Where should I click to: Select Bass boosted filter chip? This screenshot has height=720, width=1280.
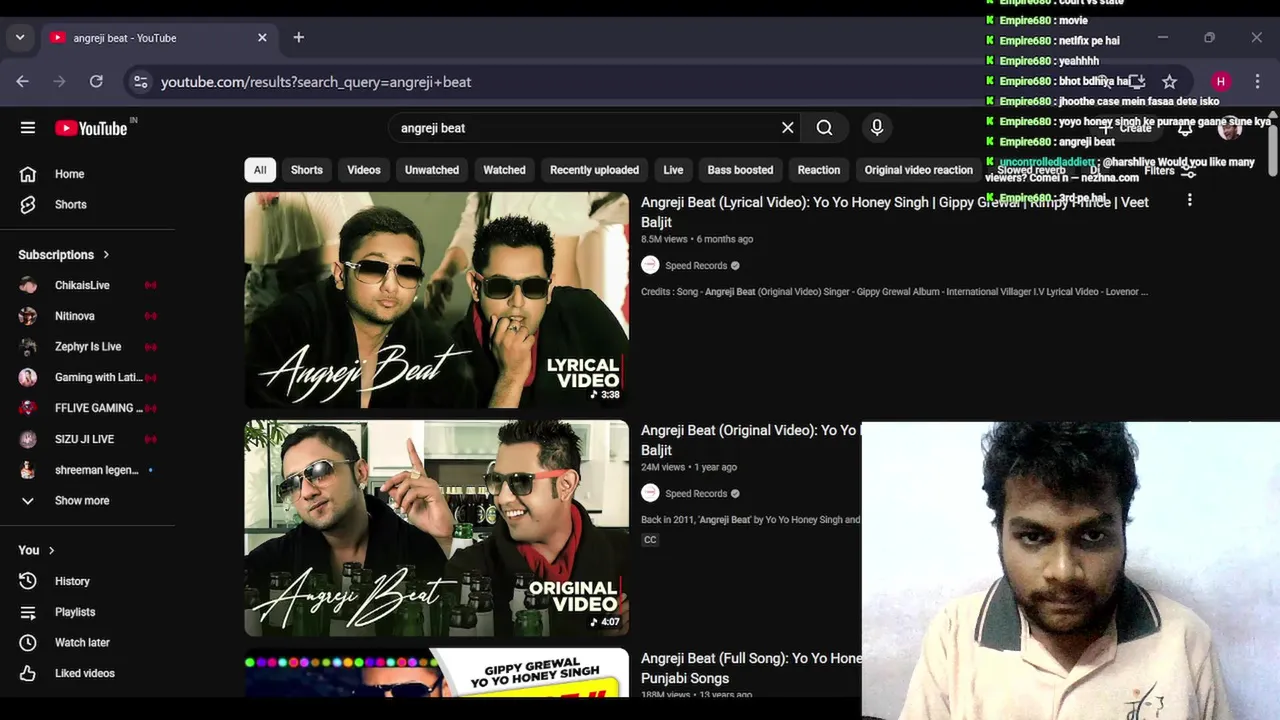point(740,170)
